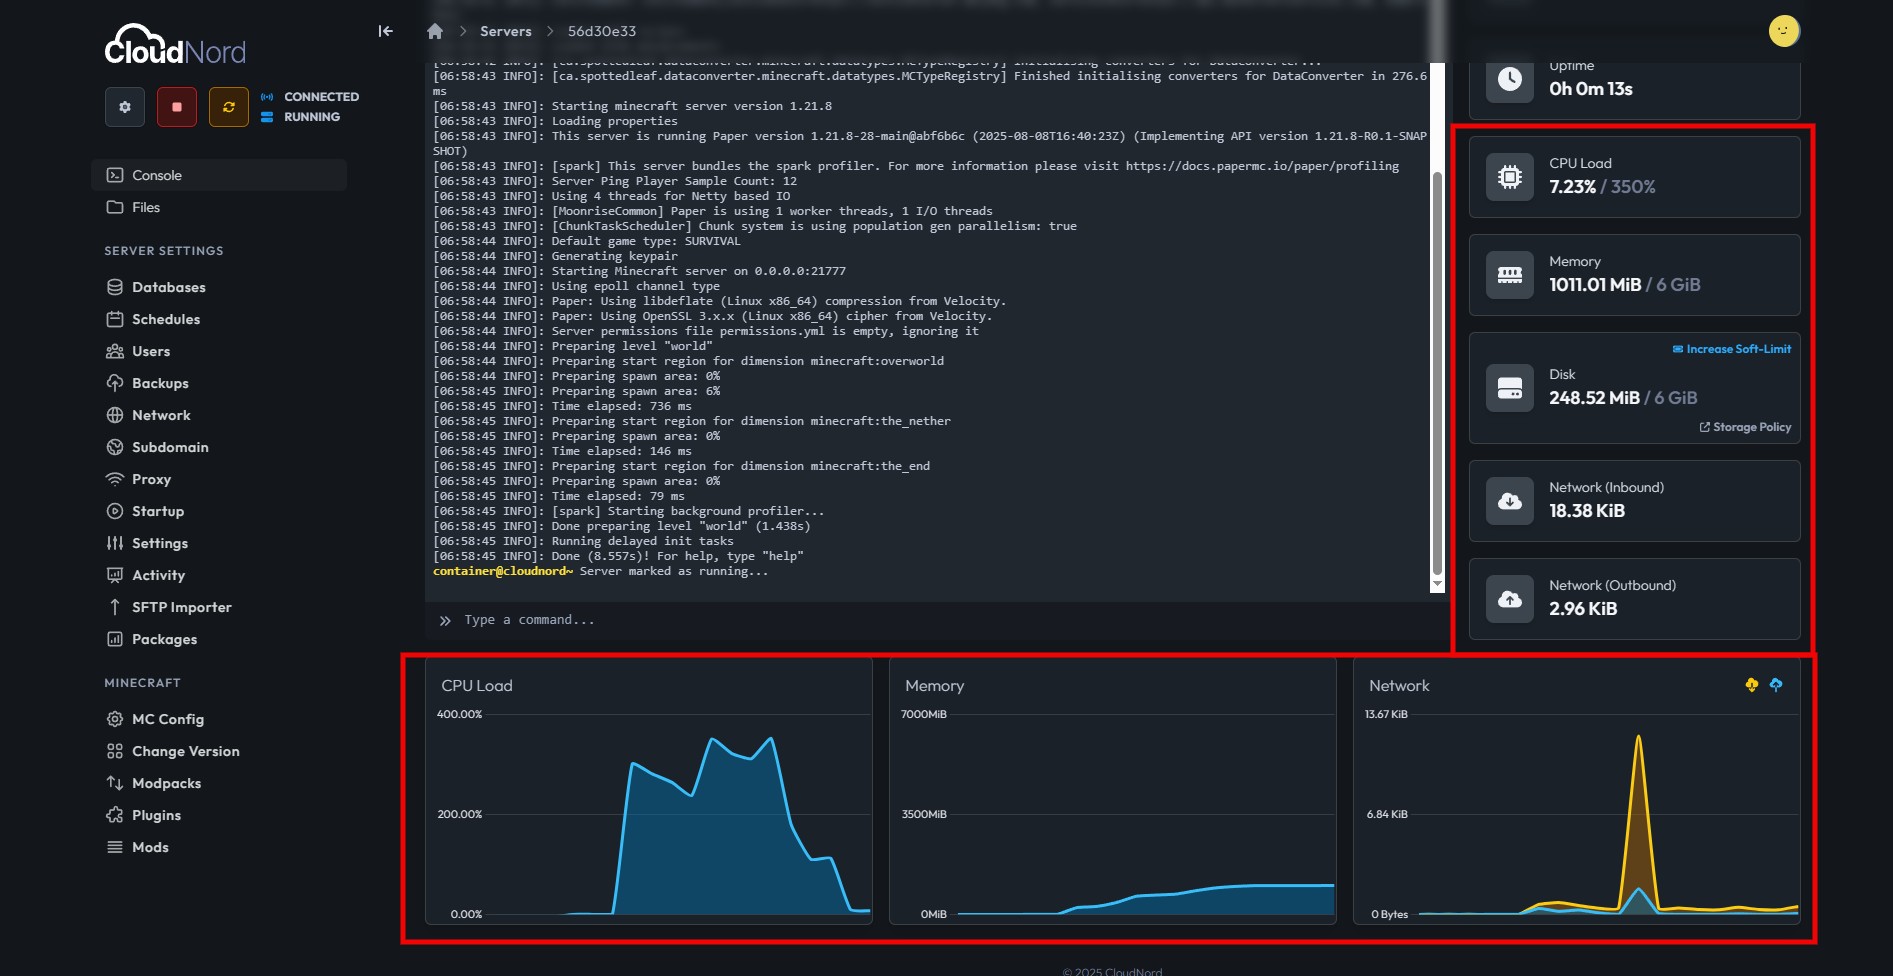This screenshot has height=976, width=1893.
Task: Collapse the sidebar with the arrow icon
Action: tap(385, 31)
